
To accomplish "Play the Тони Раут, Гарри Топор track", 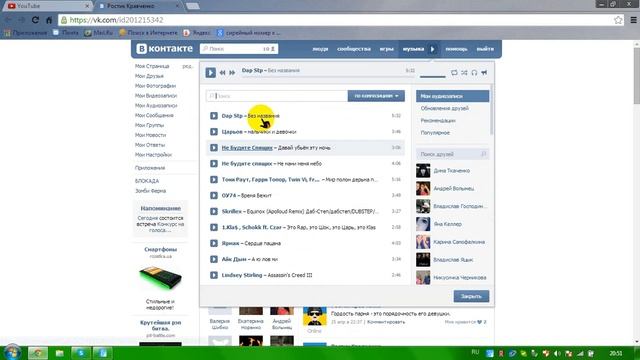I will pos(213,180).
